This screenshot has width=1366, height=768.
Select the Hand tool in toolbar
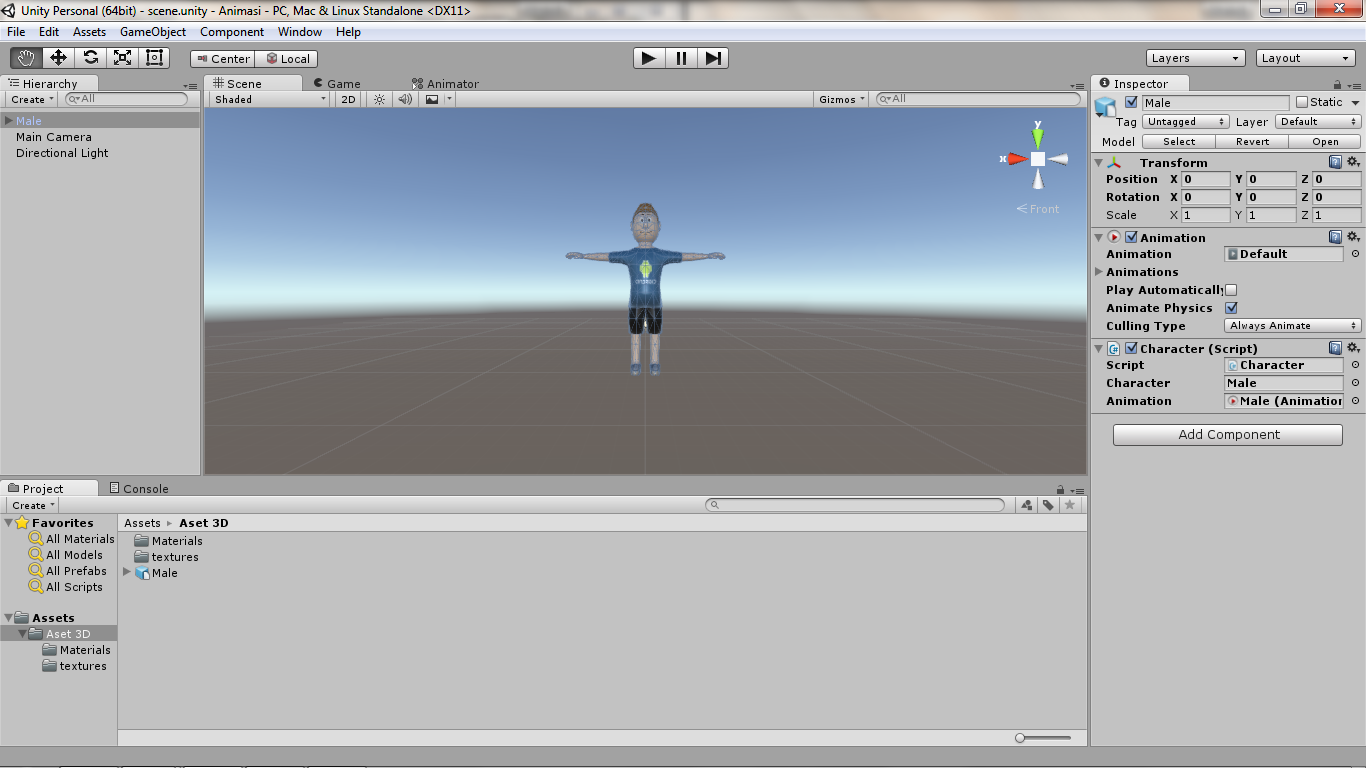(x=26, y=58)
